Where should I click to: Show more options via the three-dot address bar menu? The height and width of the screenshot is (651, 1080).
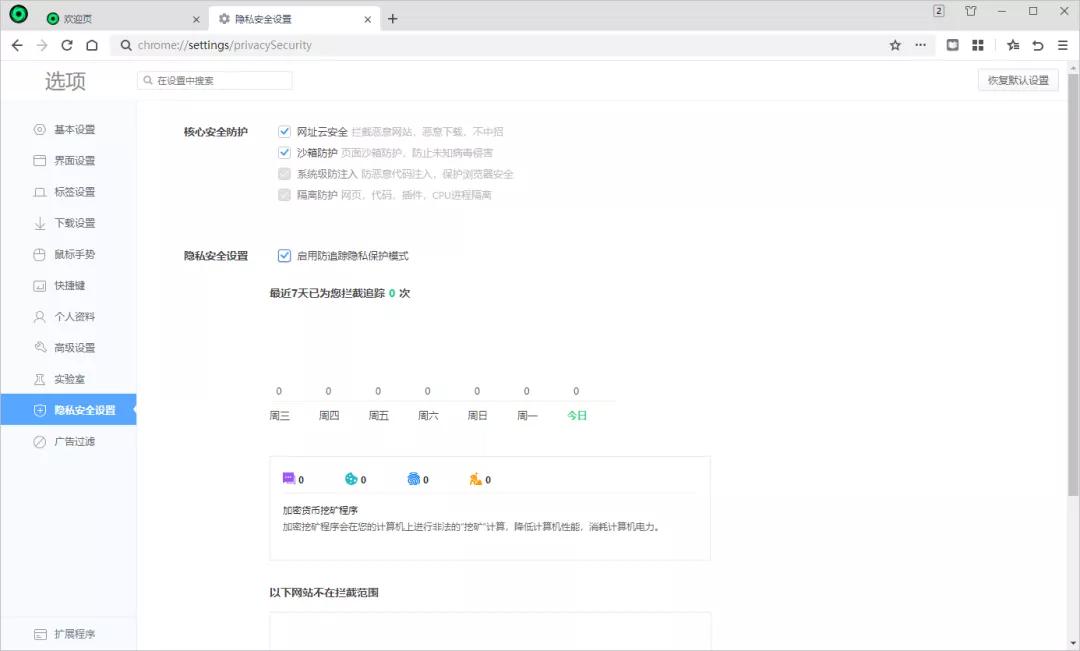click(922, 45)
